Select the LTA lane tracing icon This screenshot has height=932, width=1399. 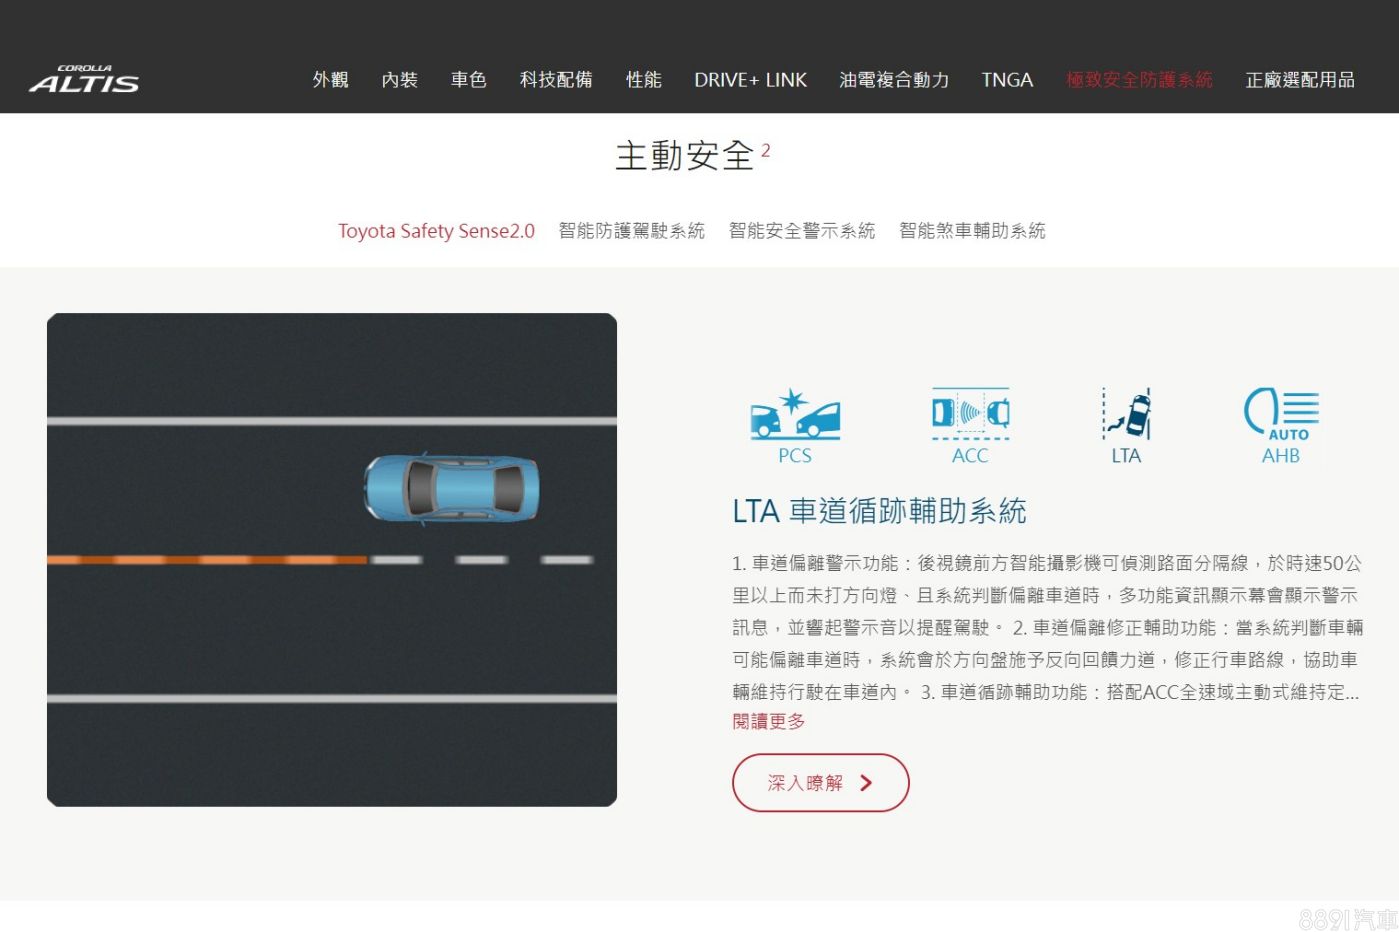click(1126, 425)
